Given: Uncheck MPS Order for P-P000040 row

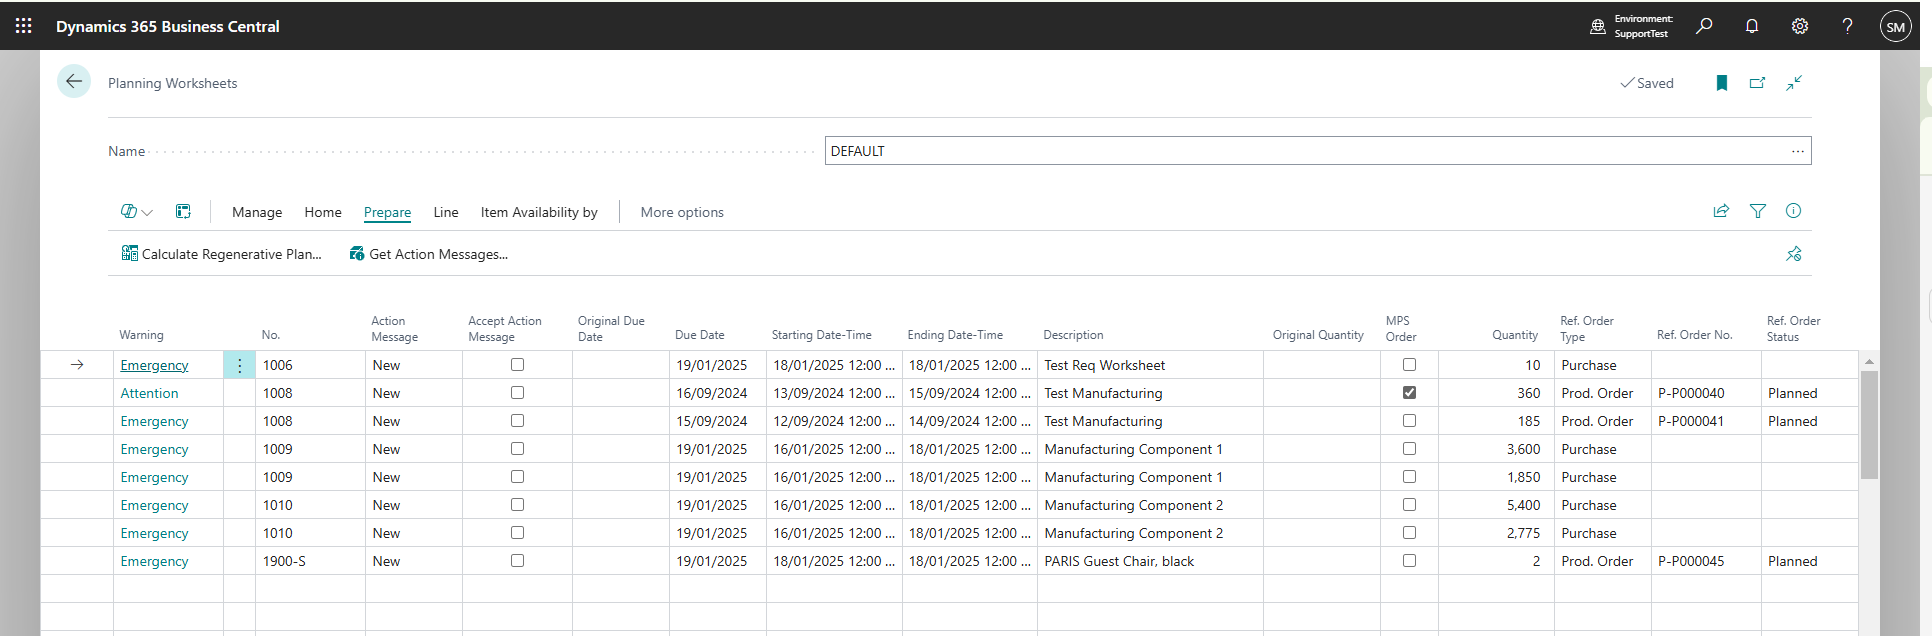Looking at the screenshot, I should click(1409, 393).
